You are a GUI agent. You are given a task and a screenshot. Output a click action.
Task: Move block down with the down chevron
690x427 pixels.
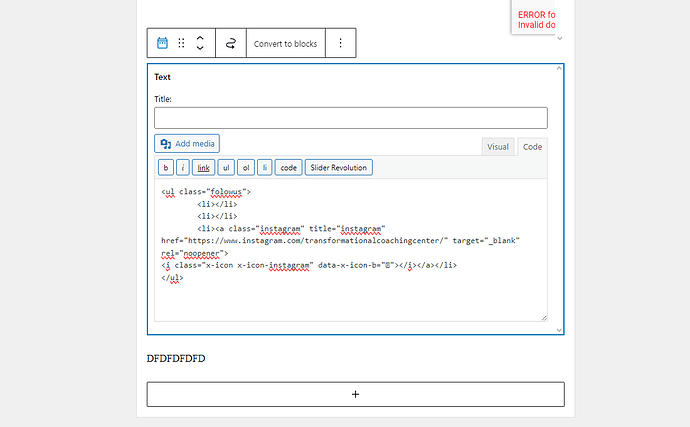pos(200,48)
